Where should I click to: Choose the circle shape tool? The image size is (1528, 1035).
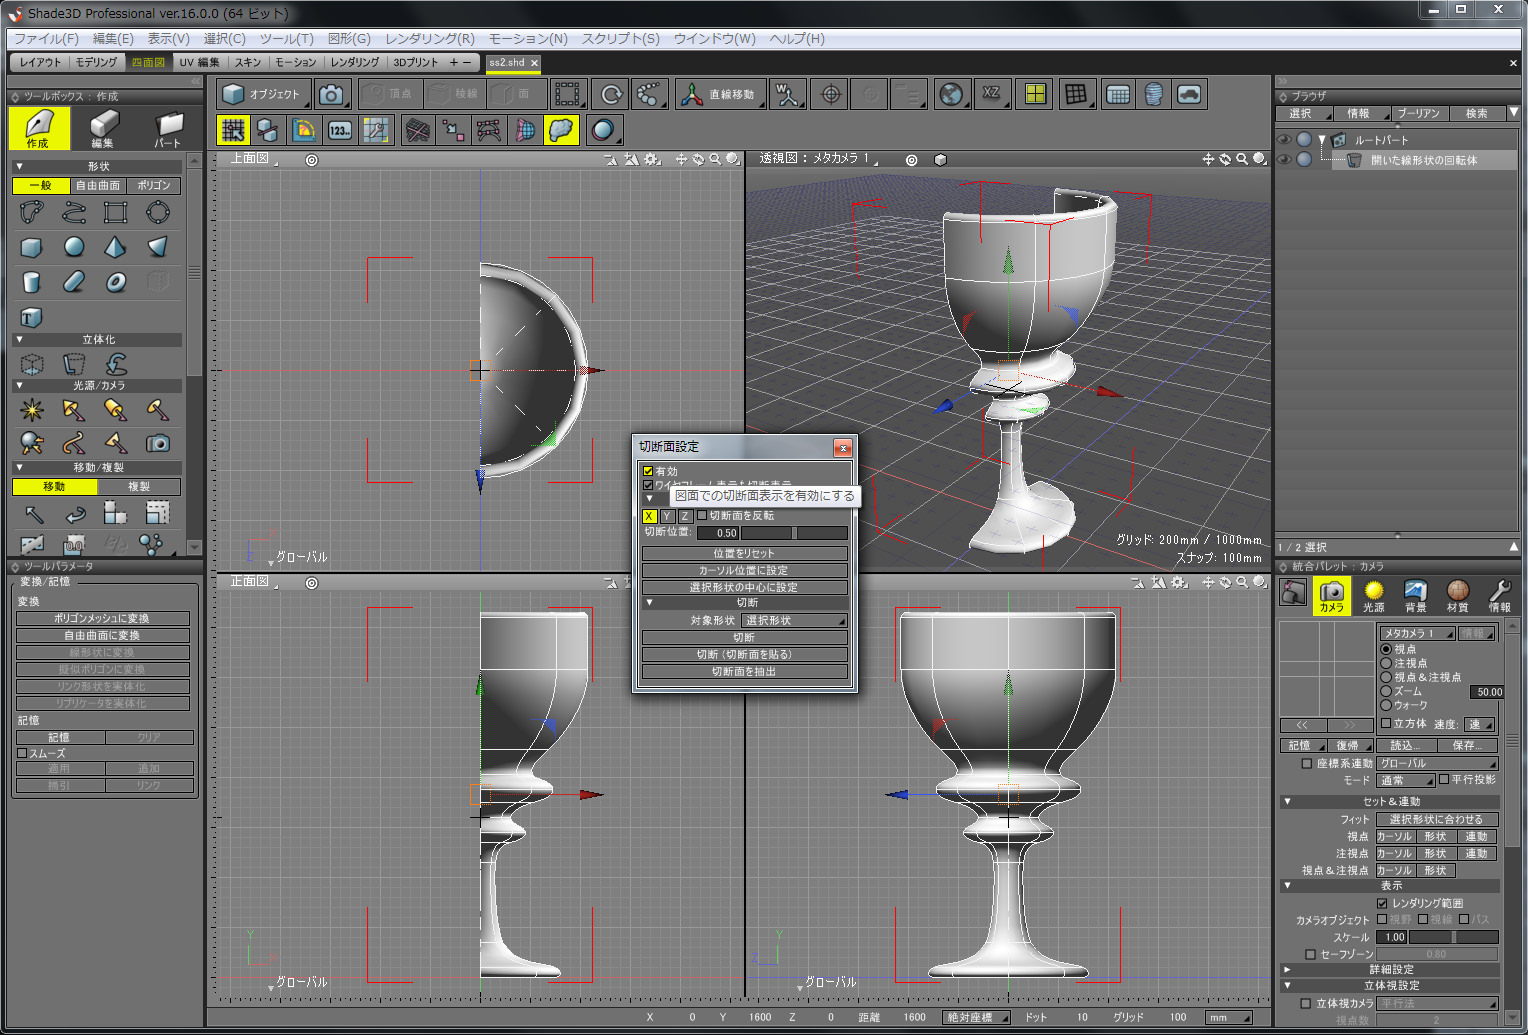click(x=158, y=212)
